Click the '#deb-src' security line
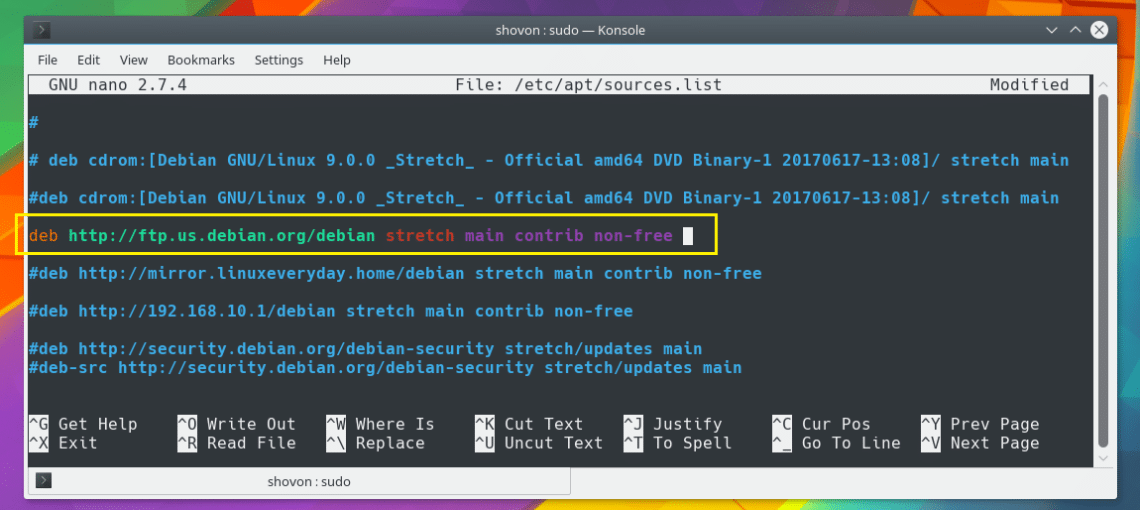The height and width of the screenshot is (510, 1140). coord(385,367)
